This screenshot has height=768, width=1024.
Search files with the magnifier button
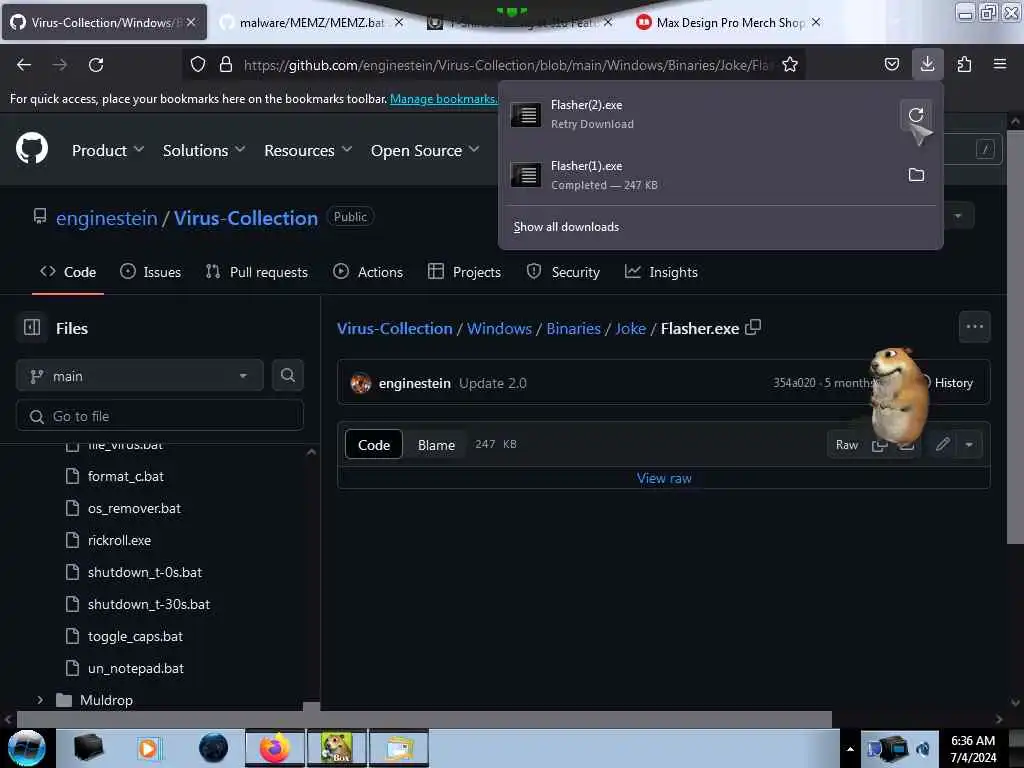coord(287,376)
